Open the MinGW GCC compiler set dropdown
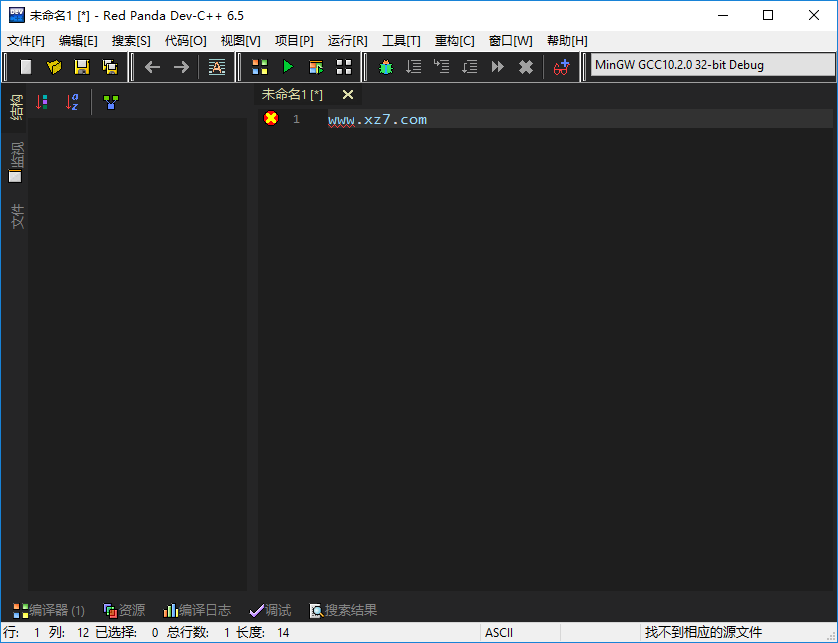 click(710, 66)
